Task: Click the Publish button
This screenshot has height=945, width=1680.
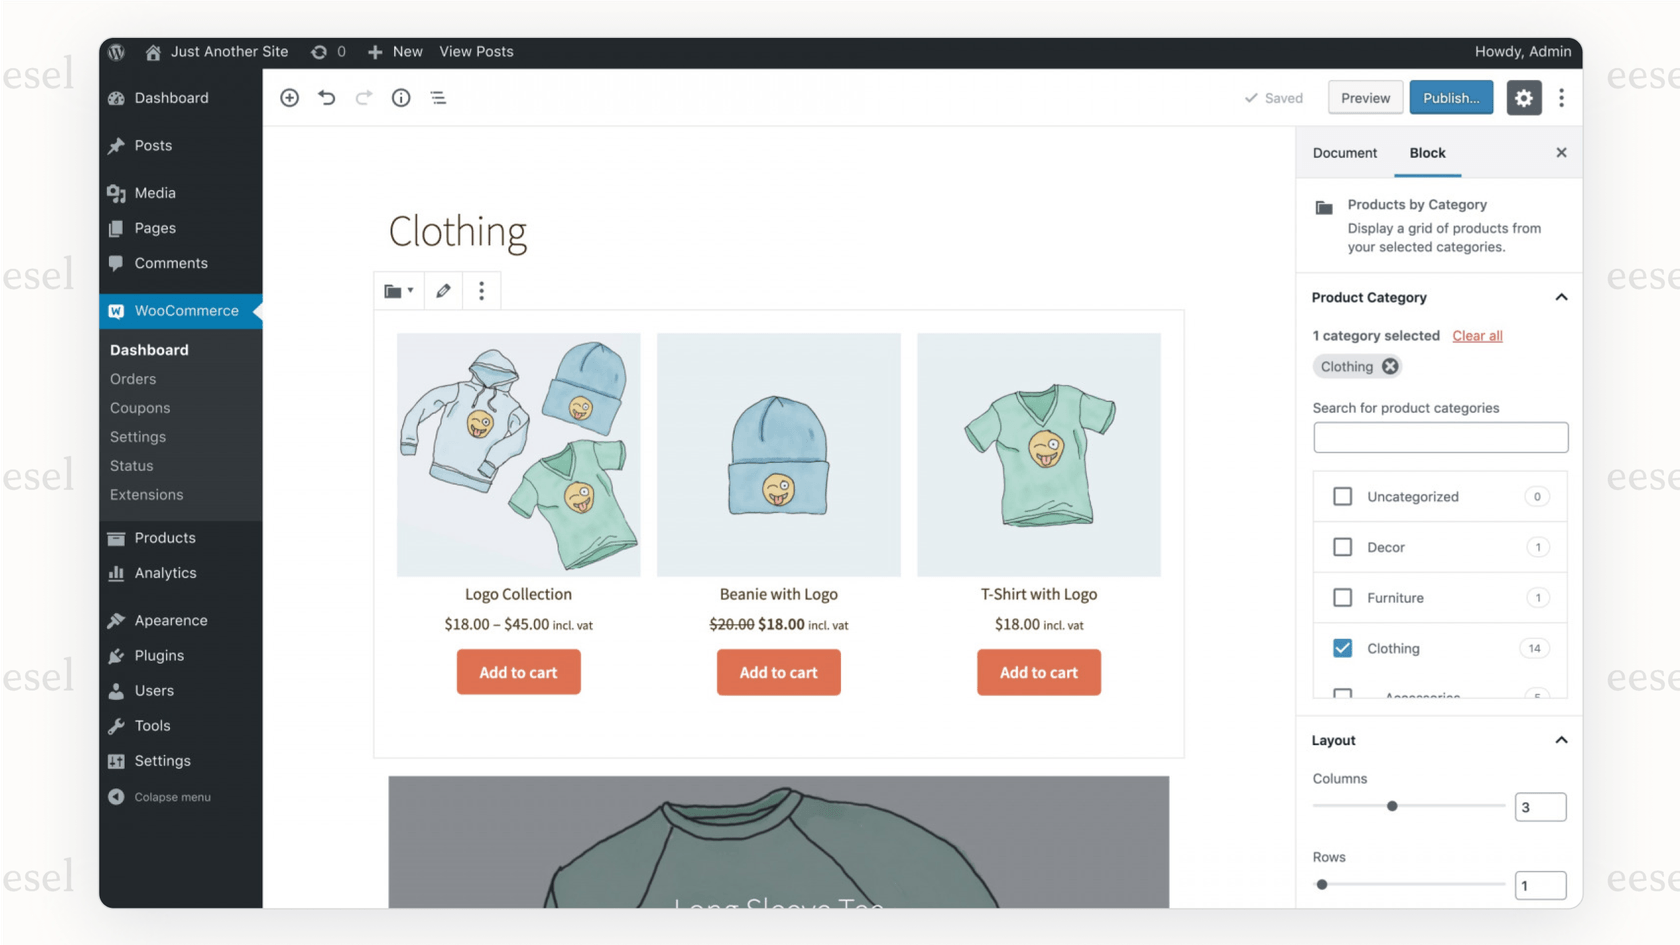Action: click(1451, 97)
